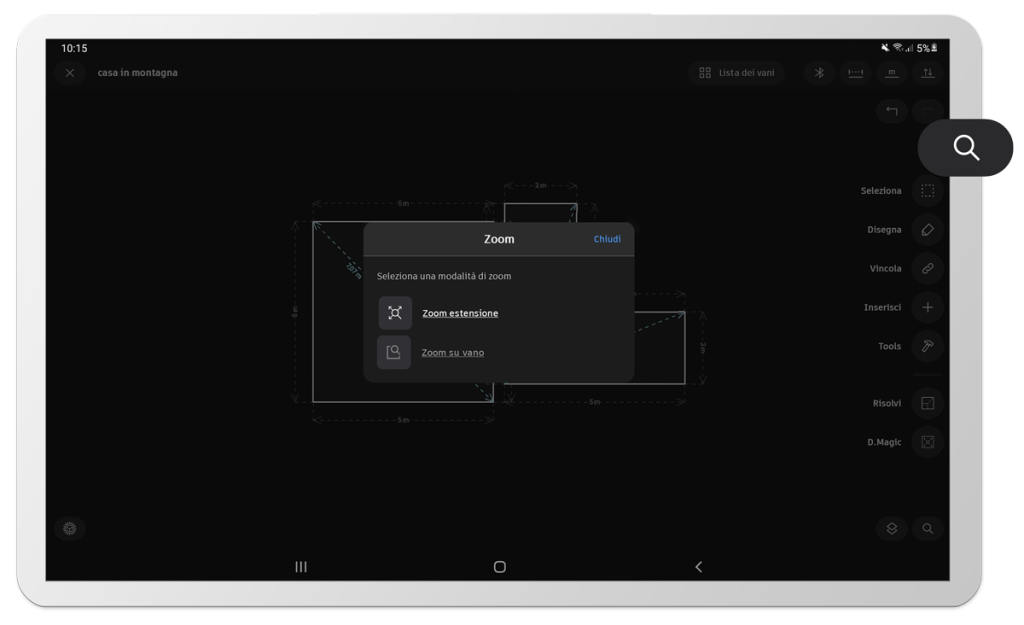The width and height of the screenshot is (1024, 625).
Task: Tap the Seleziona label
Action: tap(880, 191)
